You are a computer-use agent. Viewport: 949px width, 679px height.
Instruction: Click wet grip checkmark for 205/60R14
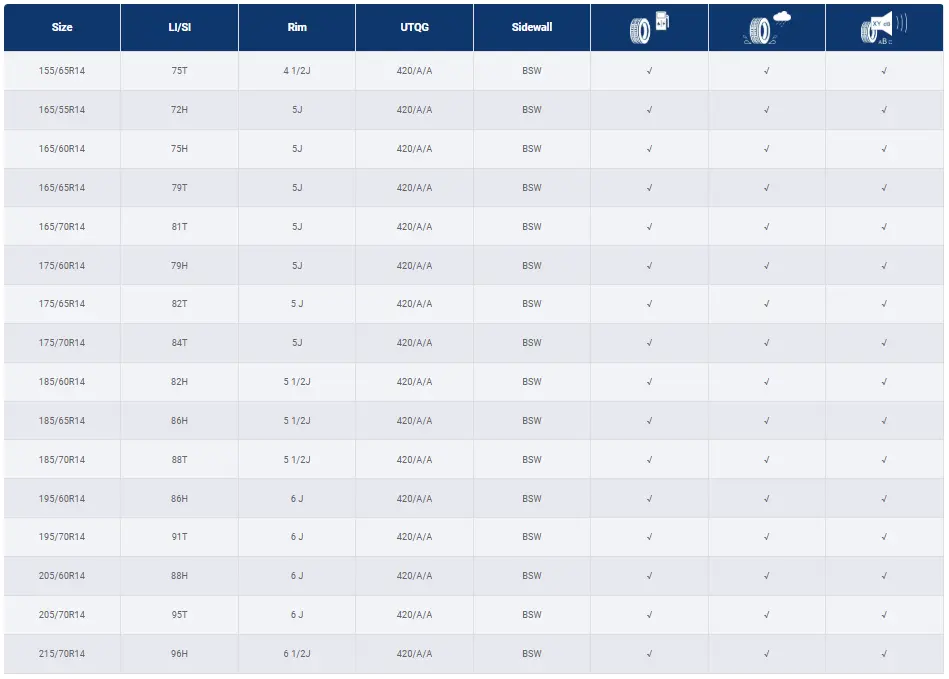click(766, 576)
